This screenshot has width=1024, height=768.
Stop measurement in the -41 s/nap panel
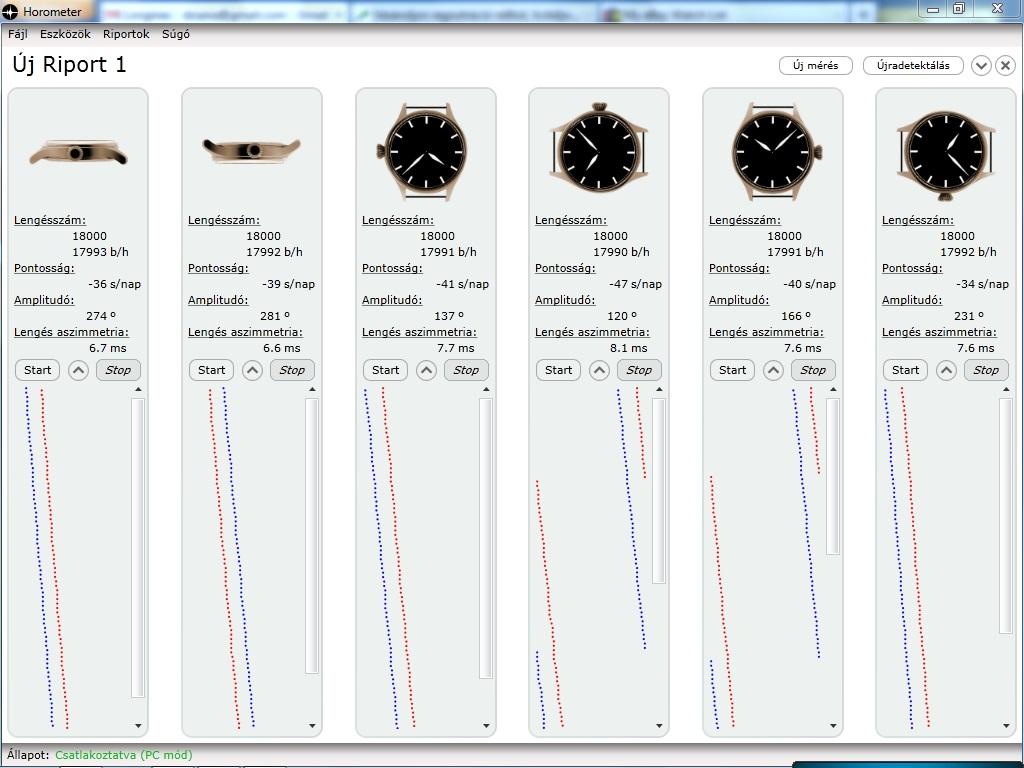(466, 370)
